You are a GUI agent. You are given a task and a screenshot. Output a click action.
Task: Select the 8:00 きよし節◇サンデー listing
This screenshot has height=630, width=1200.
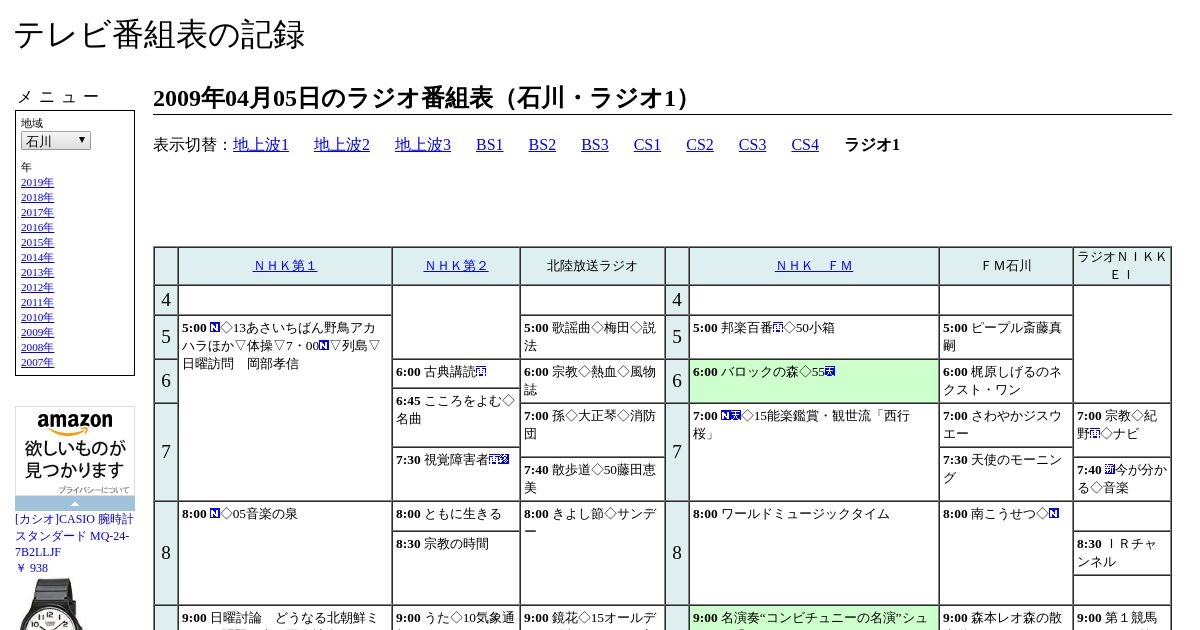[592, 553]
